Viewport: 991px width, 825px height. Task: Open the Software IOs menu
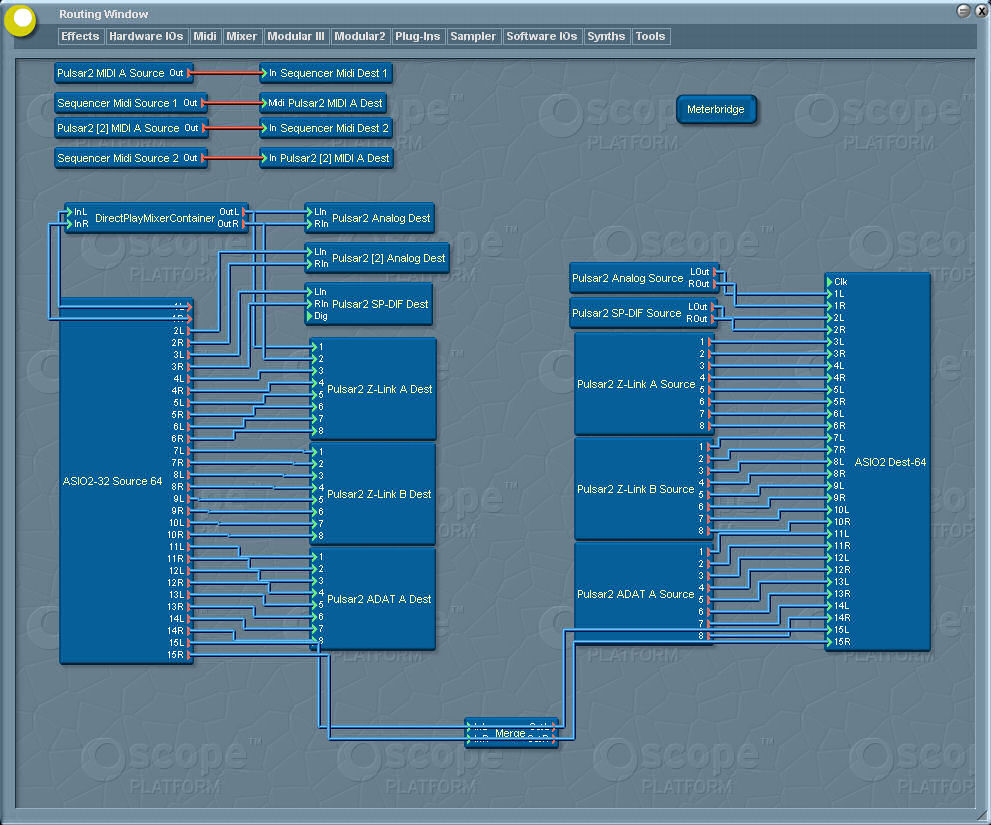point(541,36)
